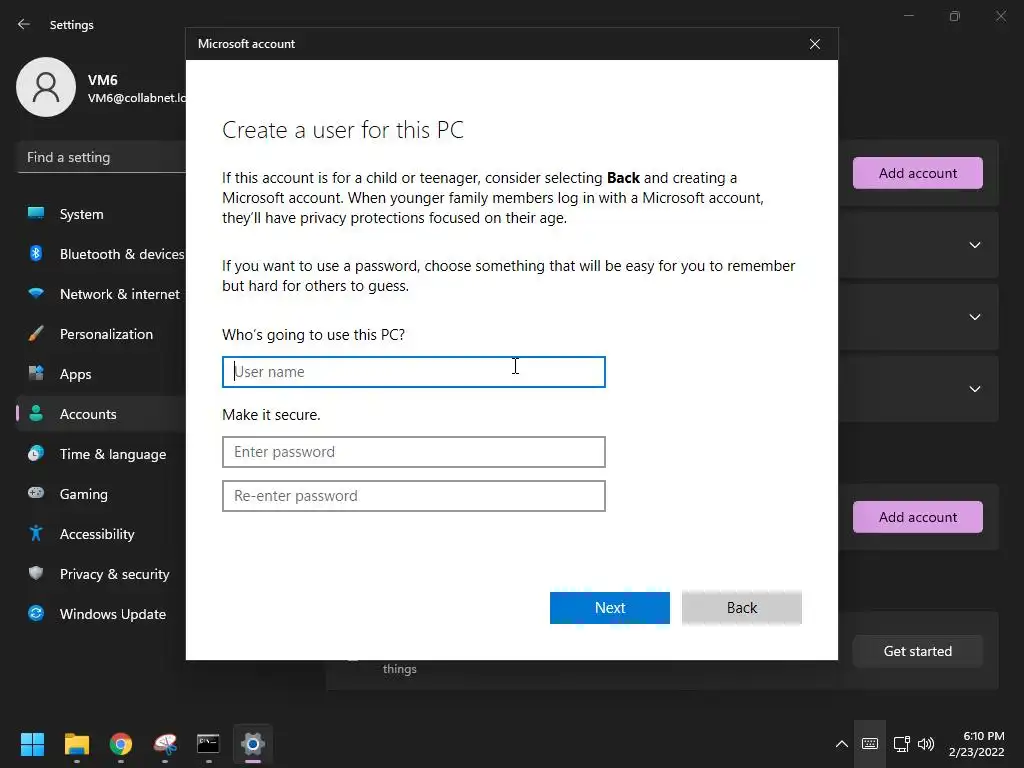The height and width of the screenshot is (768, 1024).
Task: Open Windows Update settings
Action: [x=101, y=614]
